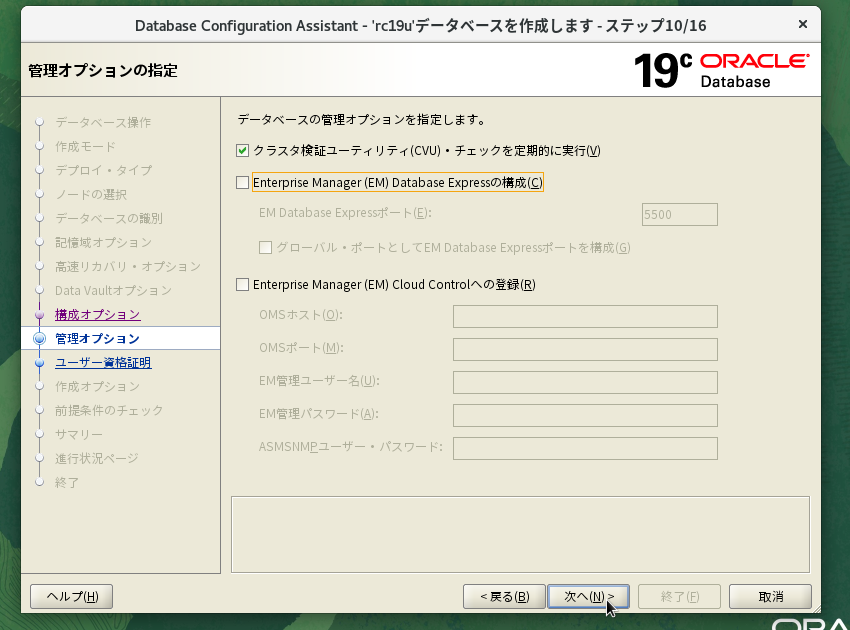Click the 高速リカバリ・オプション step label
Viewport: 850px width, 630px height.
(x=128, y=267)
